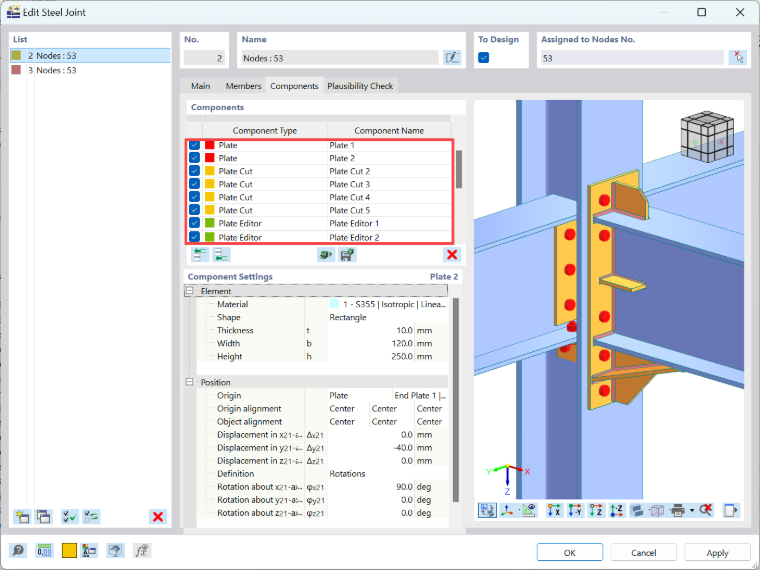Open the Plausibility Check tab

click(x=360, y=86)
